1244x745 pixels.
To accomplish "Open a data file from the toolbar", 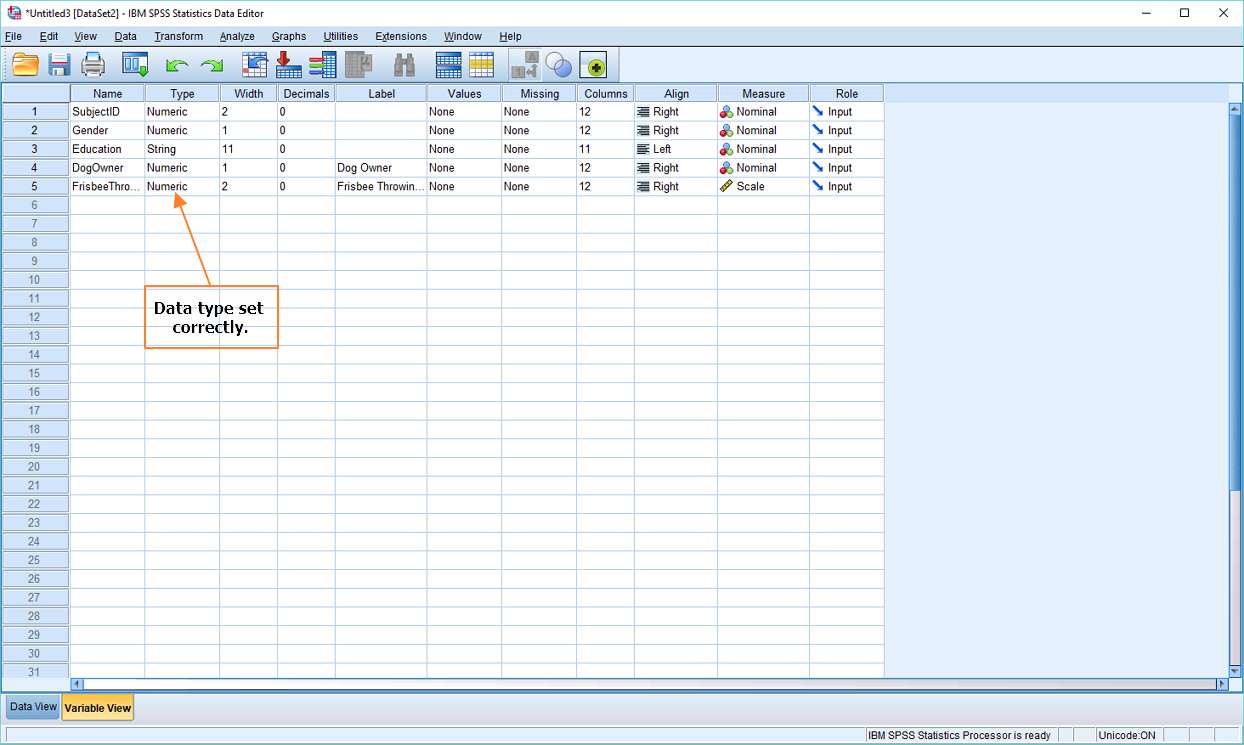I will pos(26,65).
